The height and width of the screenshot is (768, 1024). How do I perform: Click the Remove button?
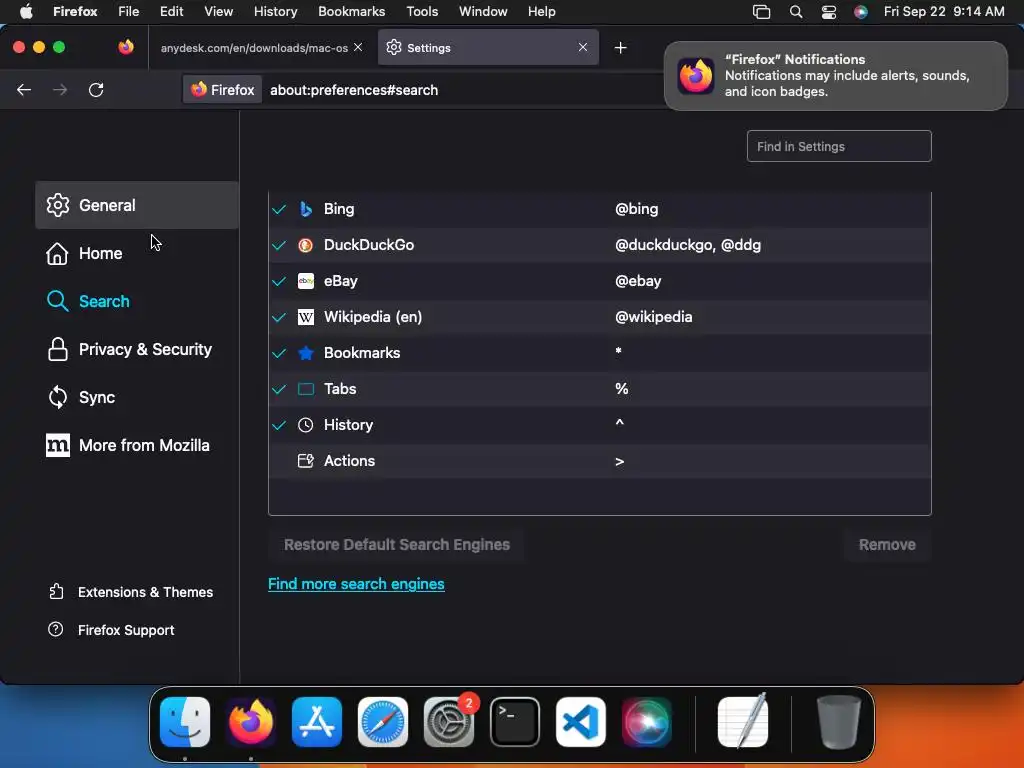887,545
